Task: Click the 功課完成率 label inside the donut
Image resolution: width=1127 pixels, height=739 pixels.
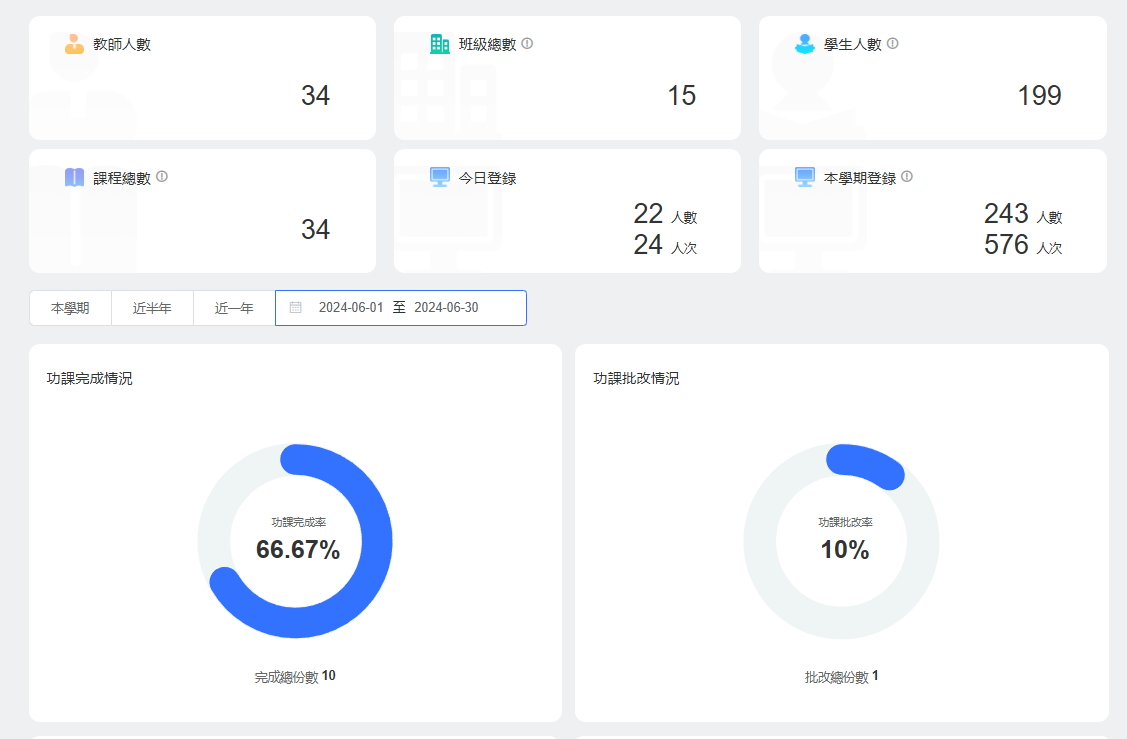Action: pos(298,523)
